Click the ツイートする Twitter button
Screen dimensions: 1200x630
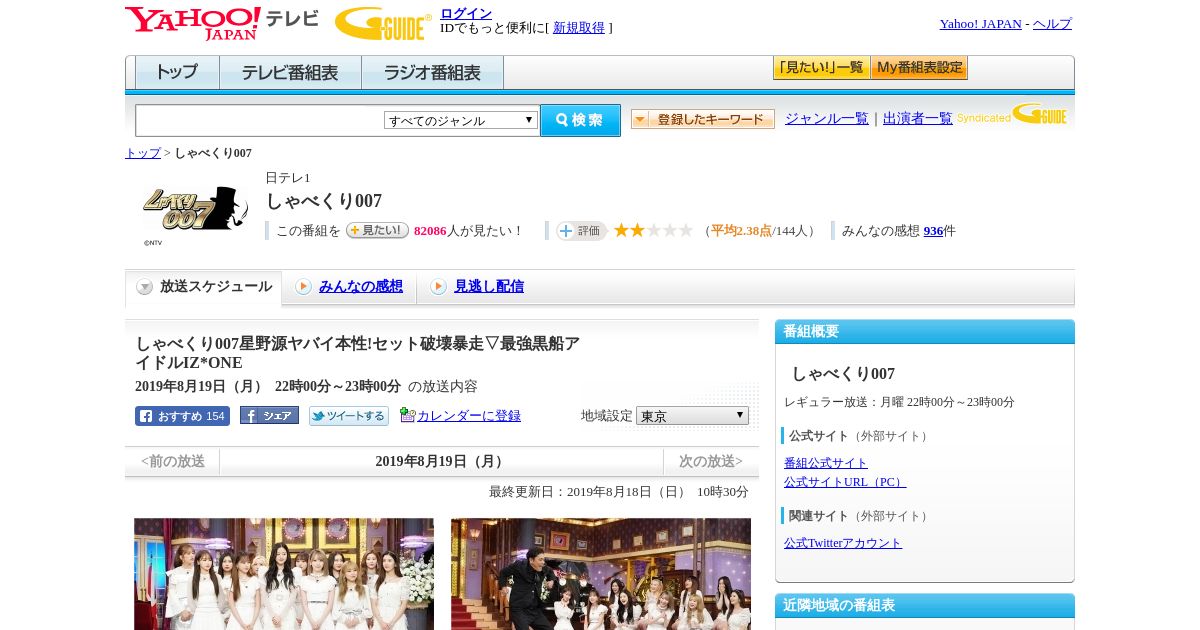(x=348, y=416)
